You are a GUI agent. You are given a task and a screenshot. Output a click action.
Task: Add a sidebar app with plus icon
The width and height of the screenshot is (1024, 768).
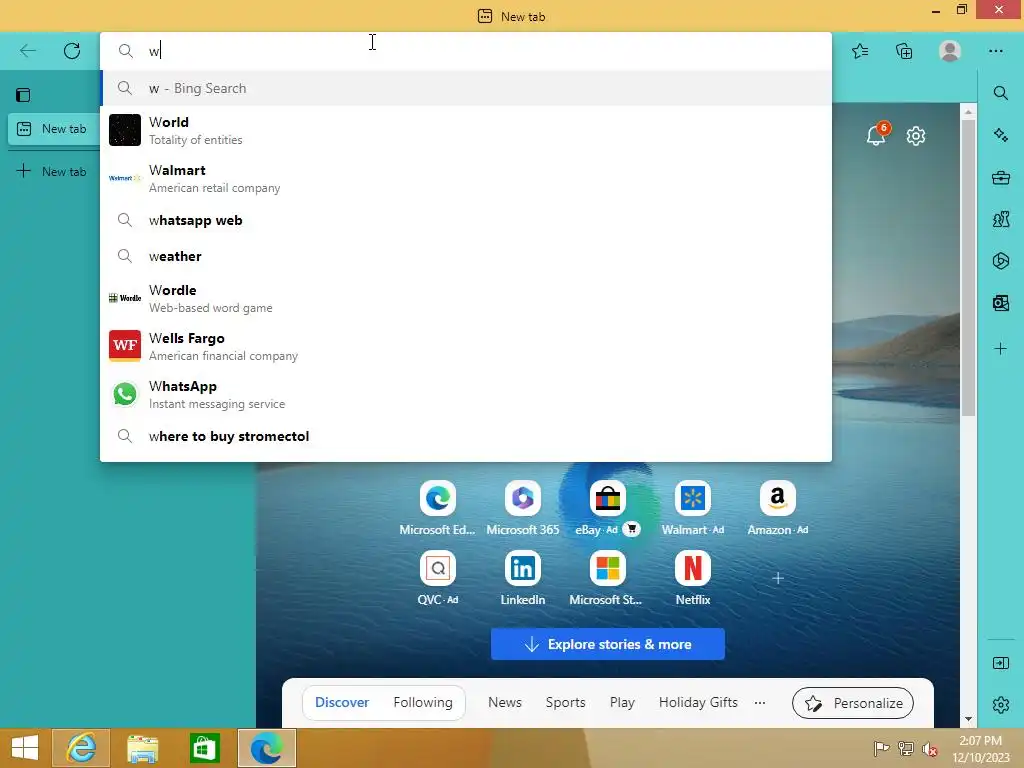pyautogui.click(x=1000, y=349)
